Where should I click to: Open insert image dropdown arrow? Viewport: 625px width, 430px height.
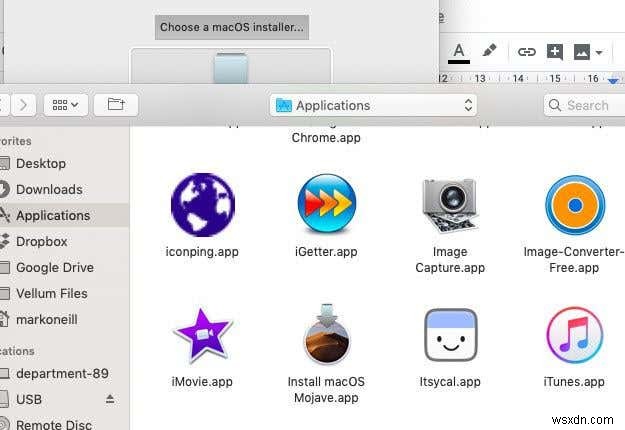pos(599,52)
